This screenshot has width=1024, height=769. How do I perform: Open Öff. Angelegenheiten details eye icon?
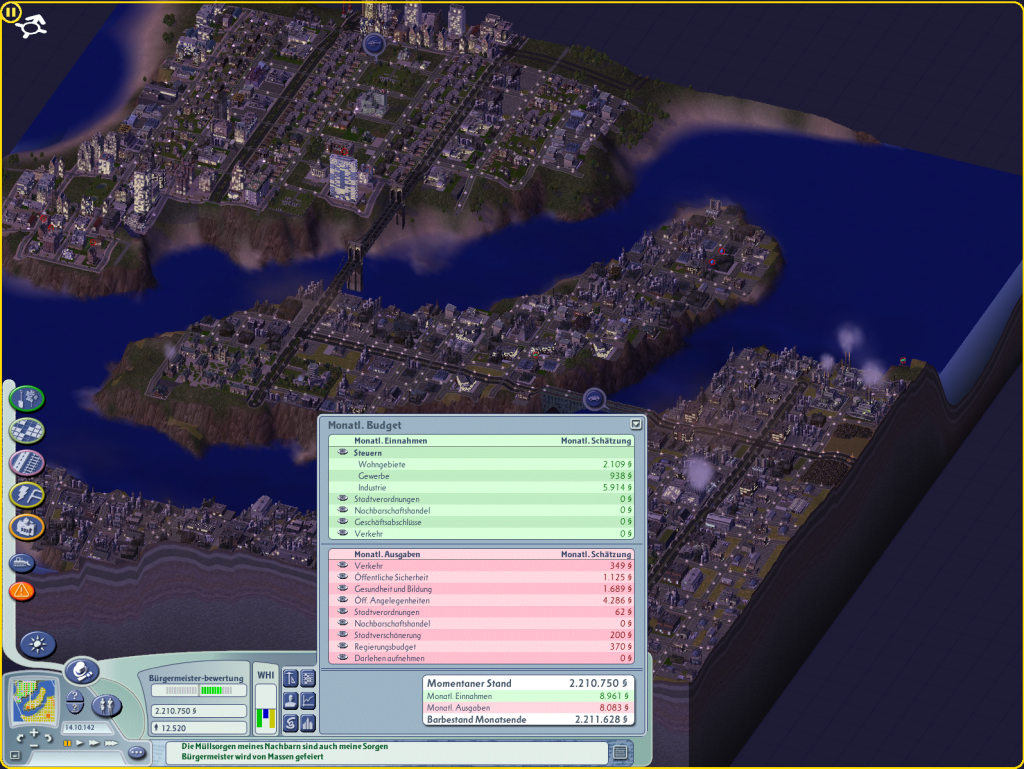coord(343,600)
